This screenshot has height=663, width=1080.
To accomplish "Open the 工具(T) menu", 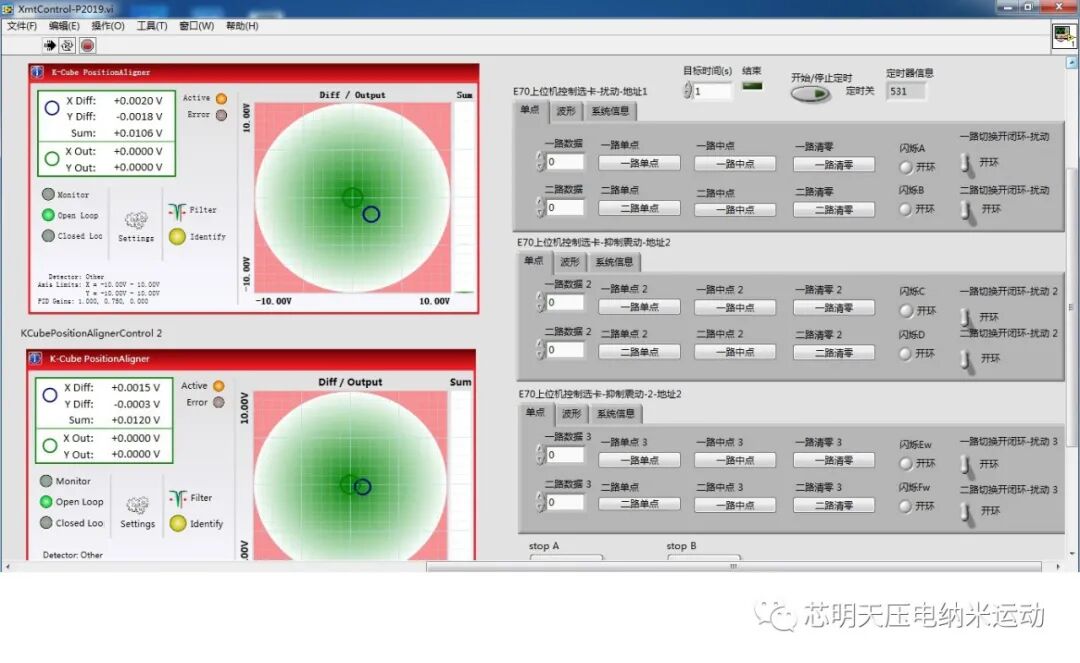I will [x=152, y=25].
